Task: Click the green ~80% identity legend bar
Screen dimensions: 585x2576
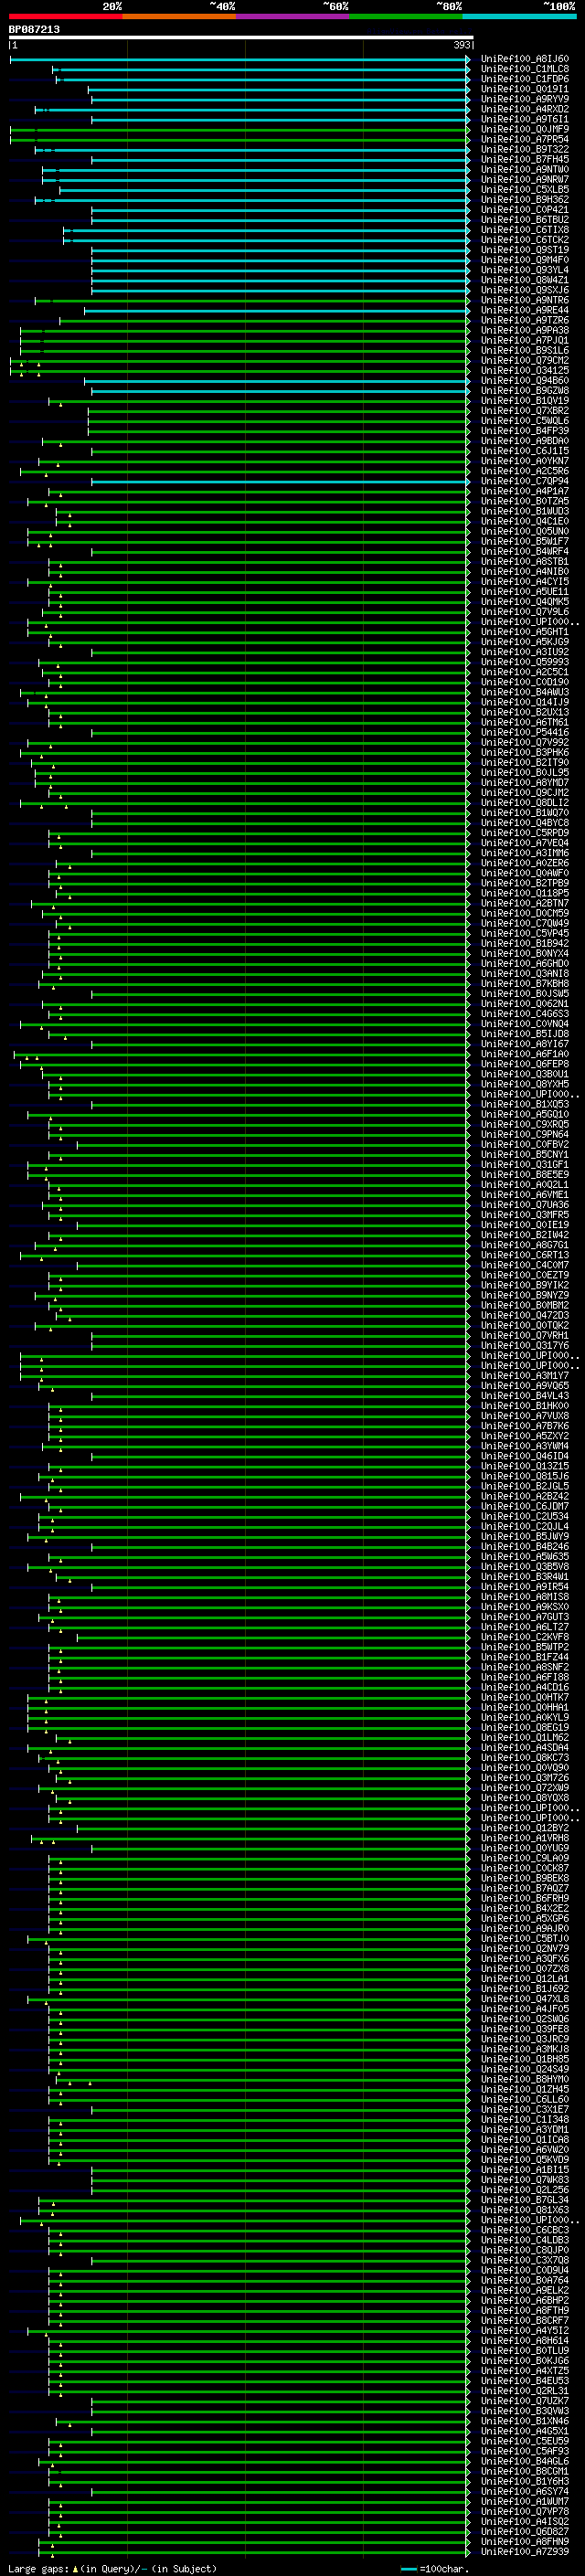Action: (x=406, y=16)
